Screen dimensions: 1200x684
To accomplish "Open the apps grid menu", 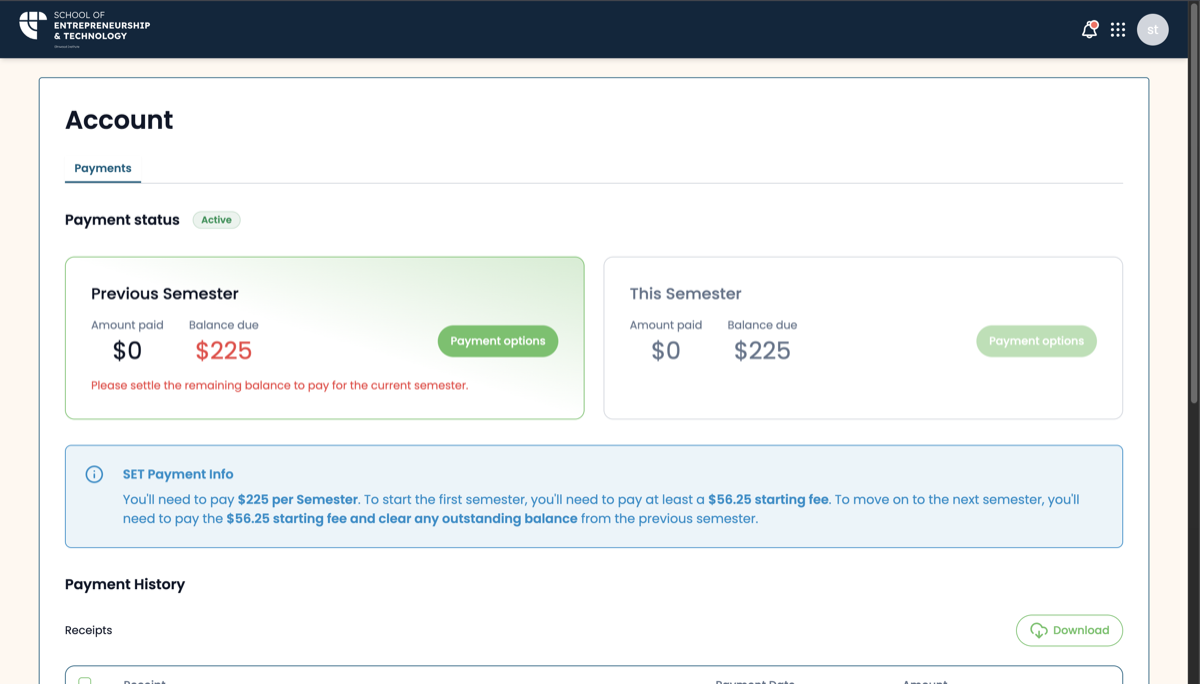I will pyautogui.click(x=1118, y=30).
